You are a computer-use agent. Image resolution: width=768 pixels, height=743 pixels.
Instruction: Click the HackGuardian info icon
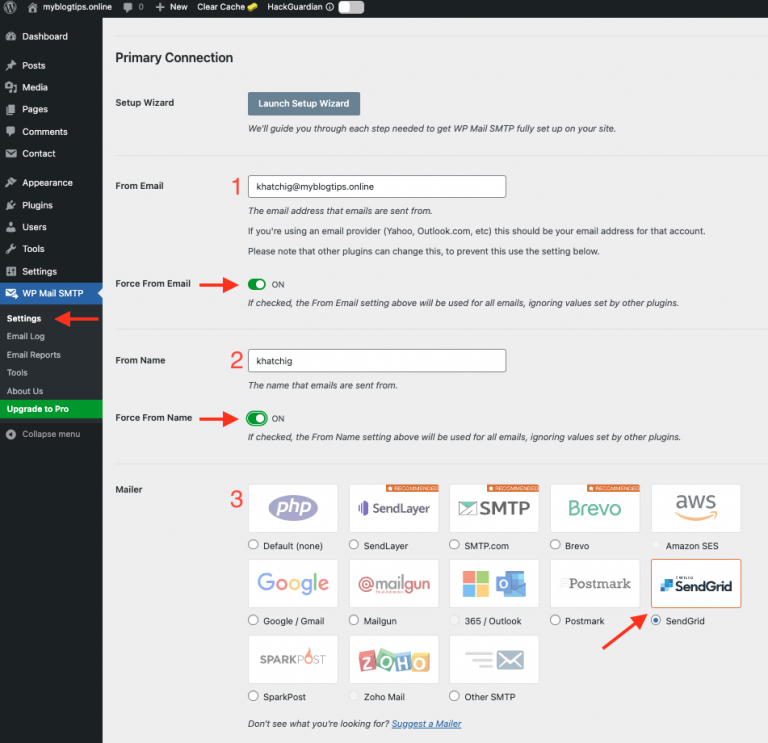coord(330,7)
